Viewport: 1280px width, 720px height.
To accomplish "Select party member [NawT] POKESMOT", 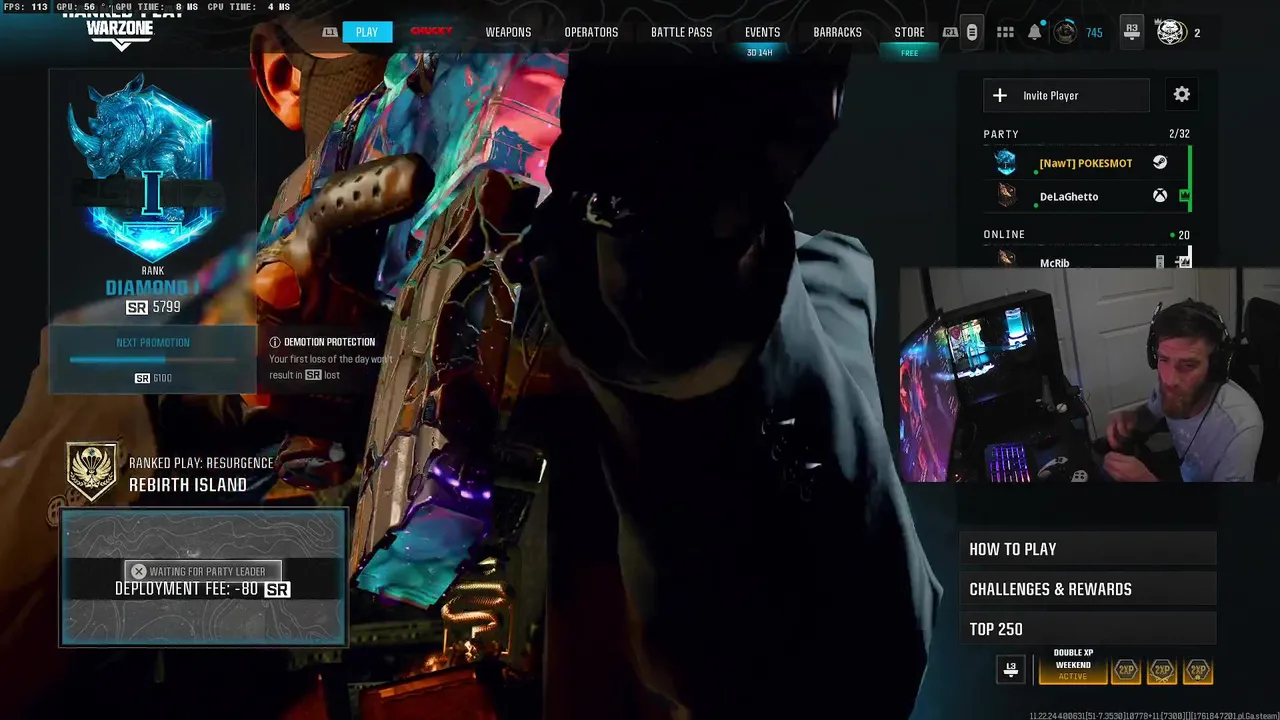I will 1086,163.
